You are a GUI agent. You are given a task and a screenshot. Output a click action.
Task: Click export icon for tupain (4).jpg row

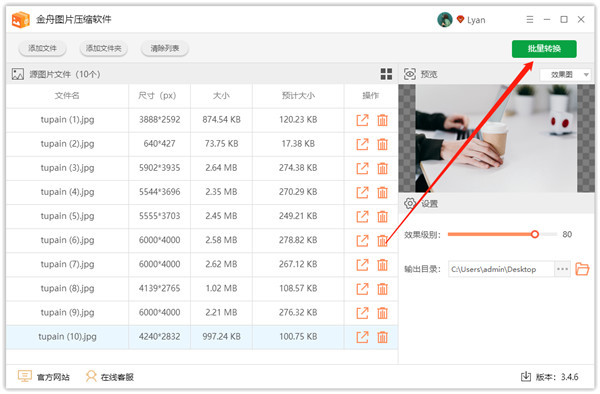tap(362, 192)
